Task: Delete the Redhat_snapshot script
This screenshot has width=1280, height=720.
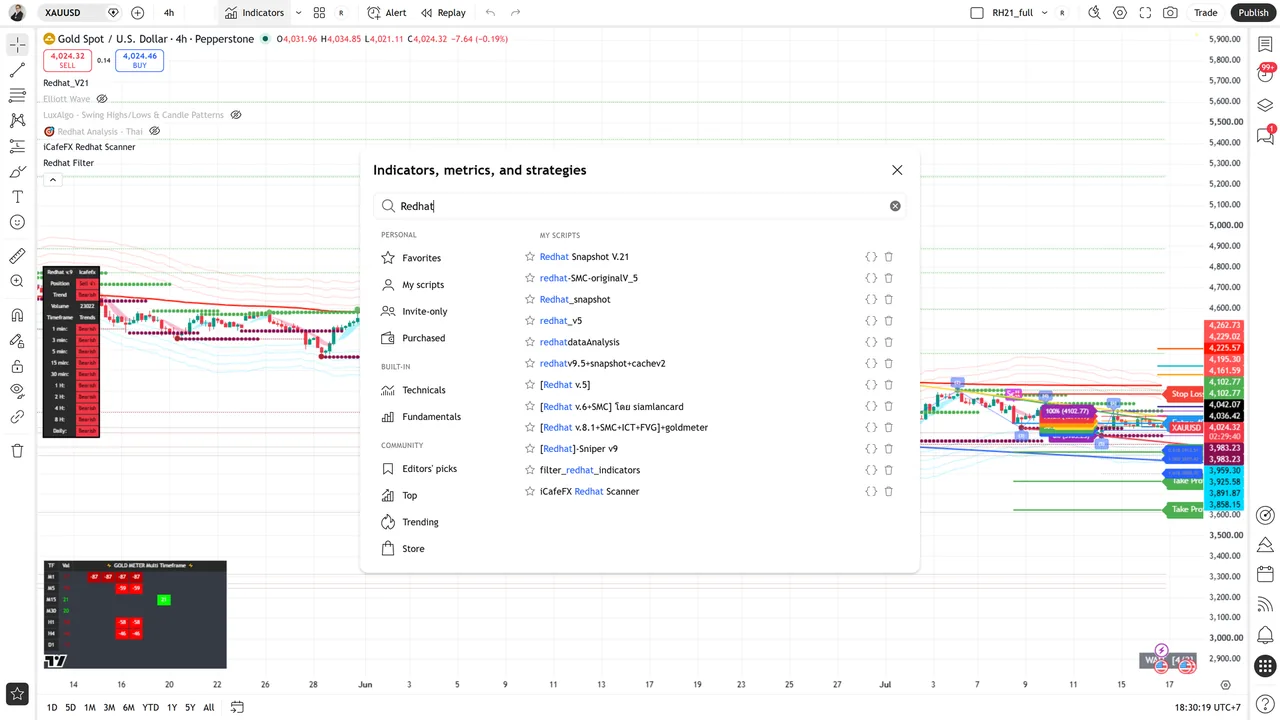Action: pyautogui.click(x=888, y=299)
